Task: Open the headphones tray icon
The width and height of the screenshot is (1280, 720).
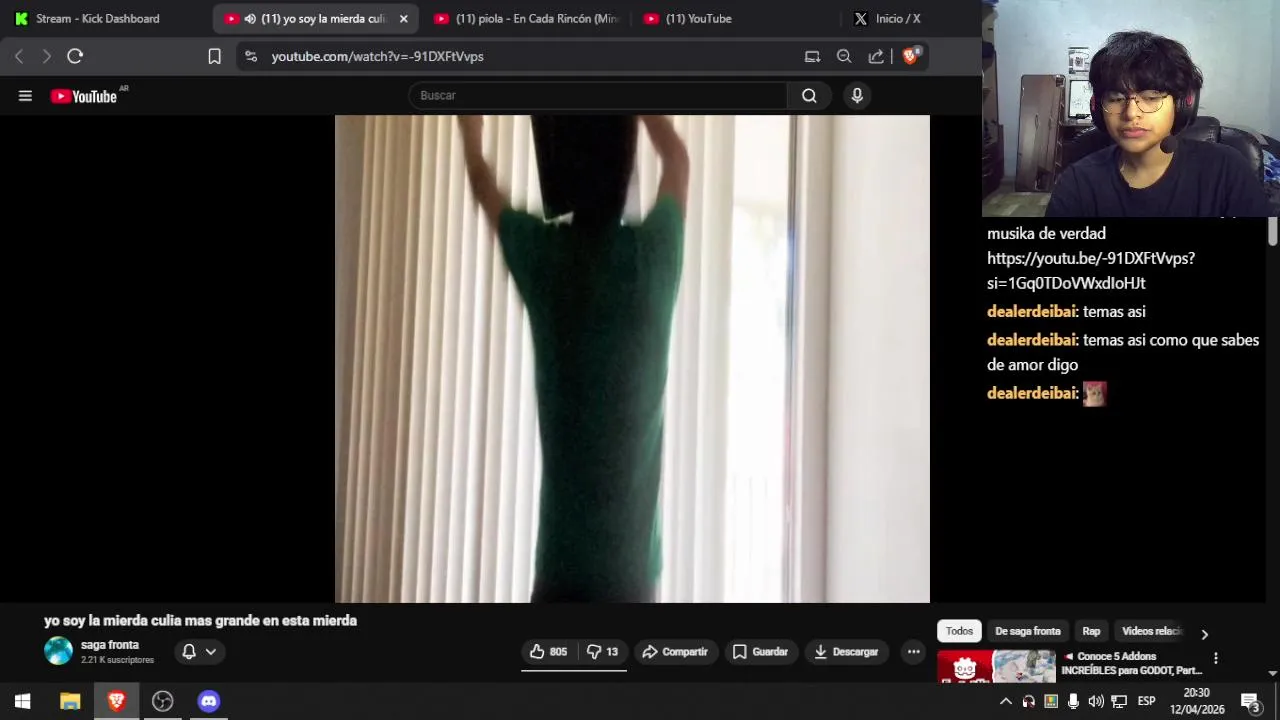Action: [1028, 702]
